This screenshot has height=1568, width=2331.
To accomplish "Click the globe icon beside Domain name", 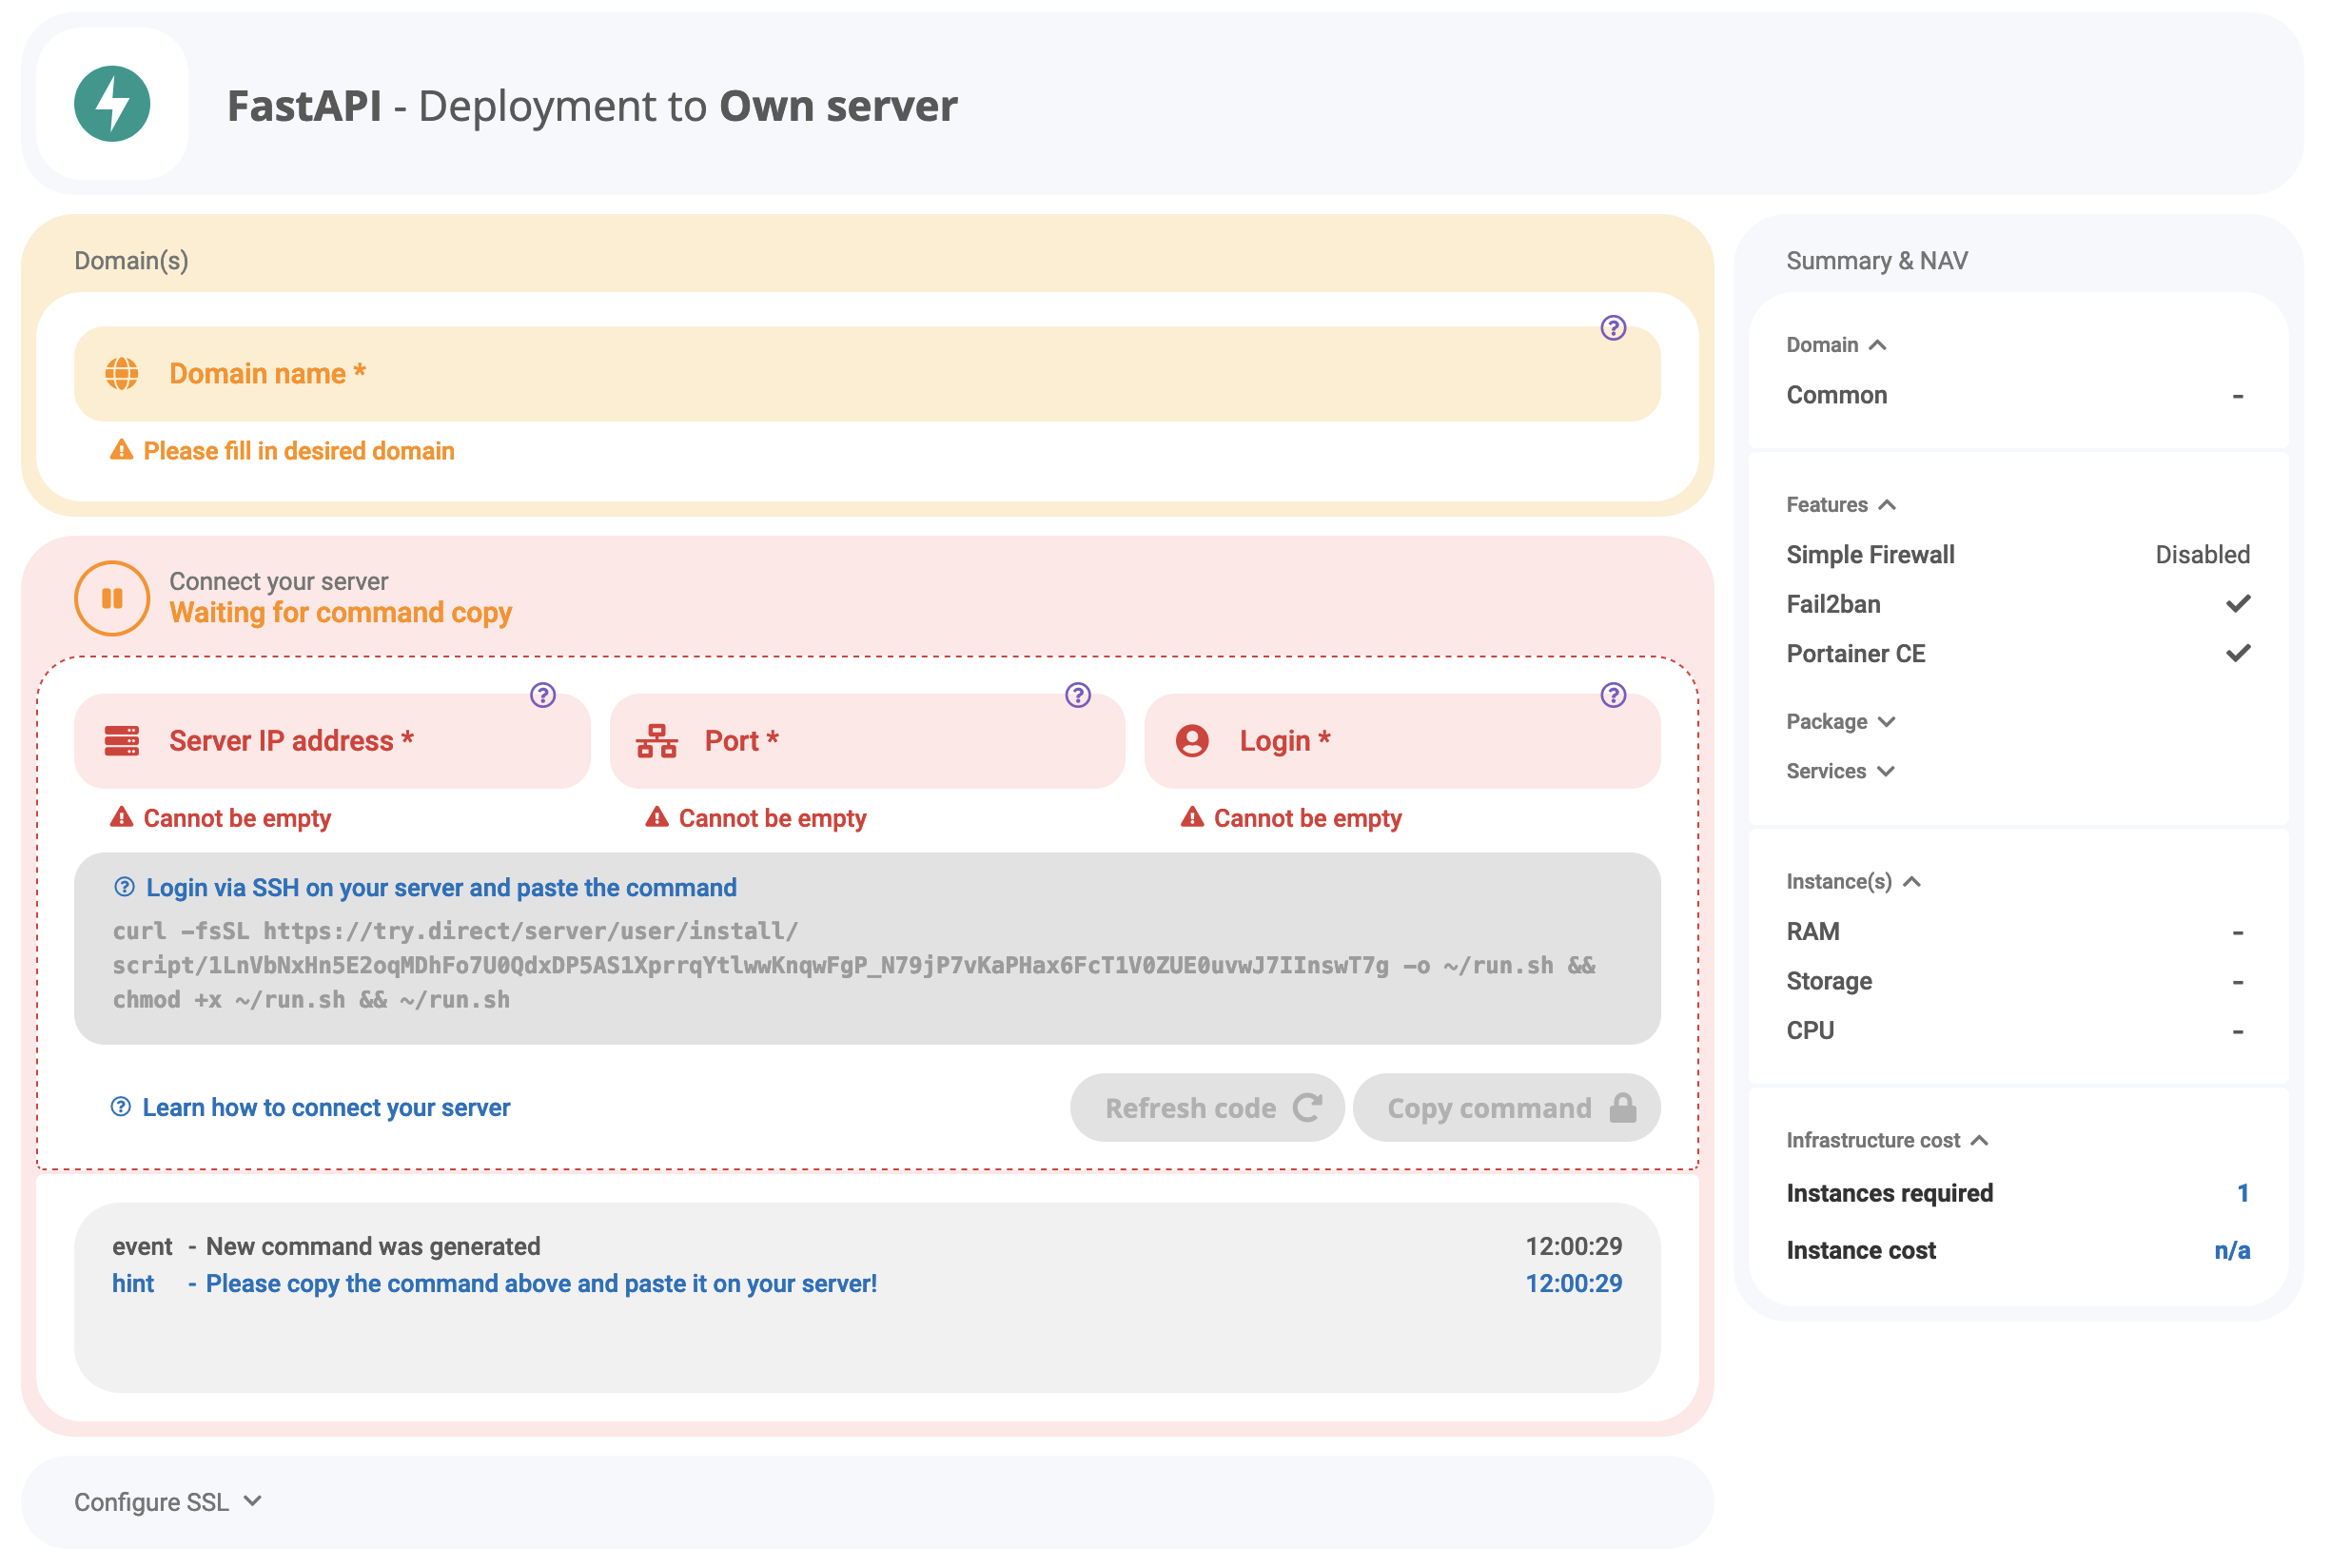I will [x=122, y=374].
